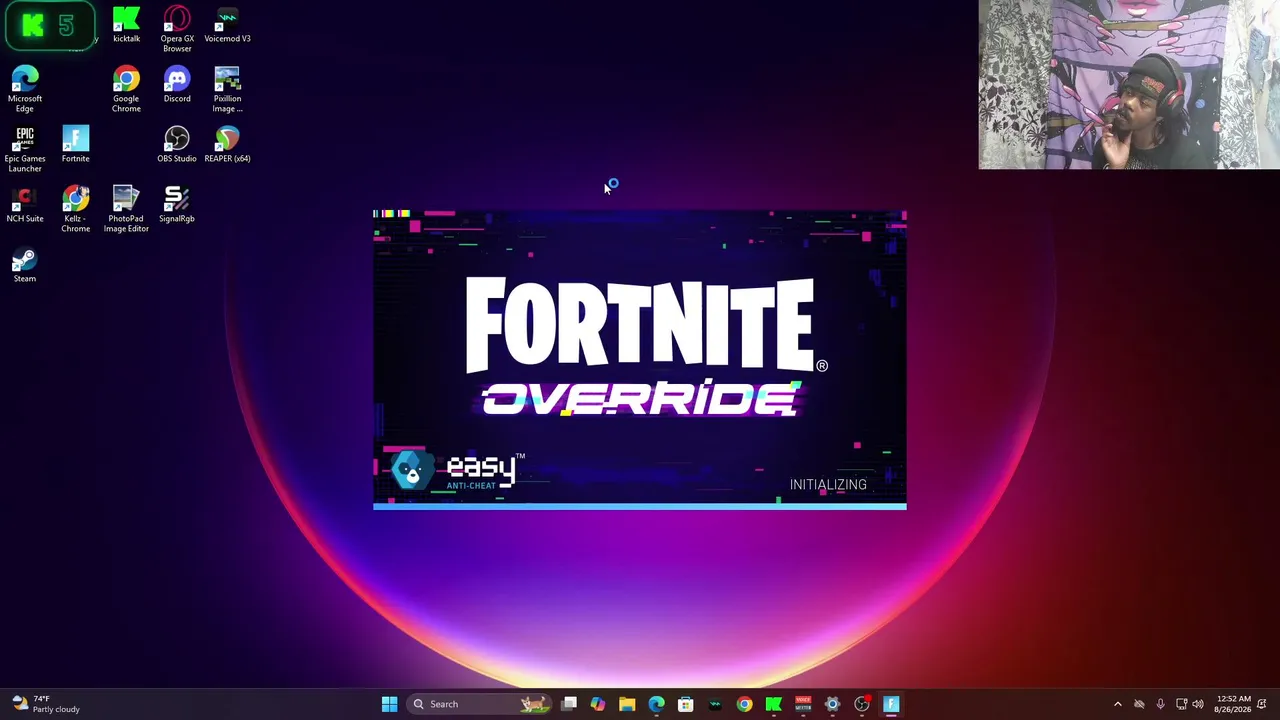Click the taskbar Search box

(x=478, y=704)
